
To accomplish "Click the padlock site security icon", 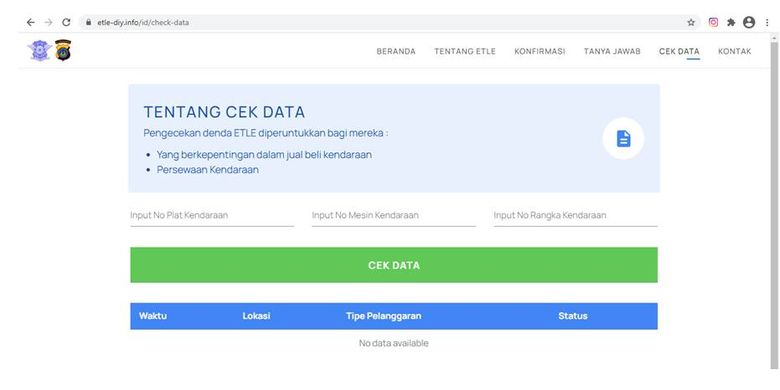I will click(x=89, y=22).
